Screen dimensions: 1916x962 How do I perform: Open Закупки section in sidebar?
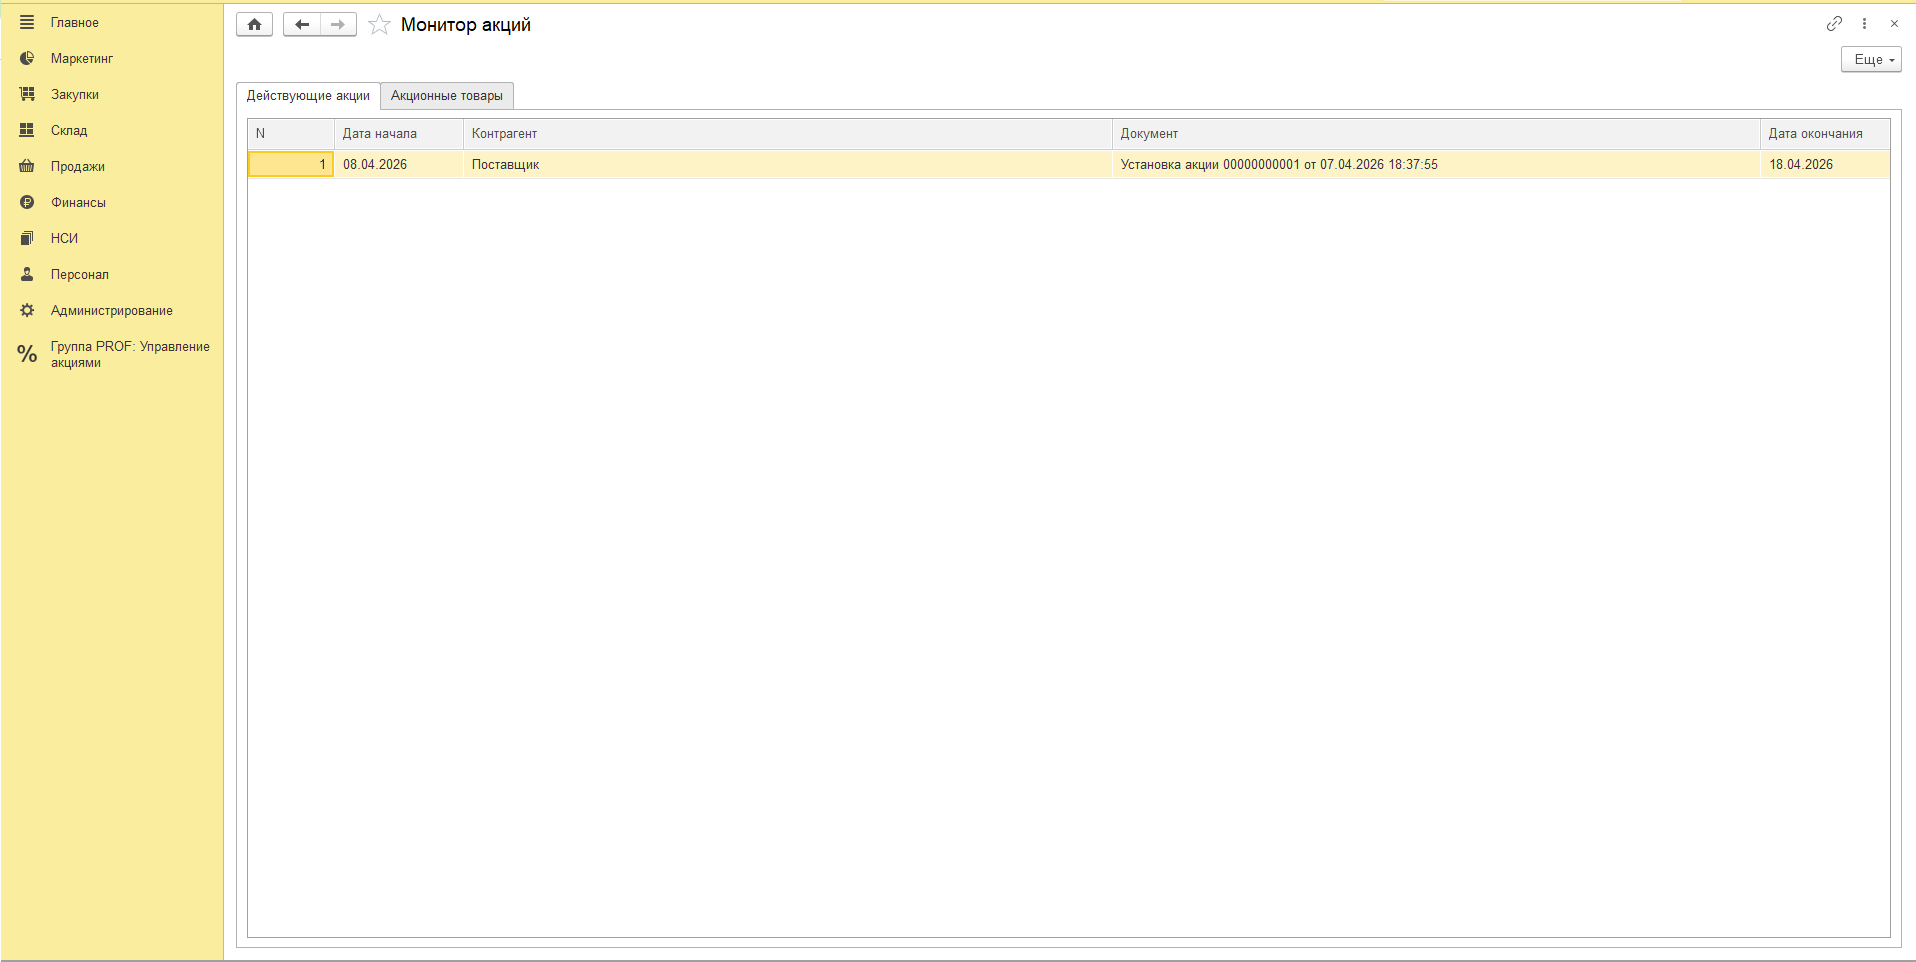tap(74, 95)
